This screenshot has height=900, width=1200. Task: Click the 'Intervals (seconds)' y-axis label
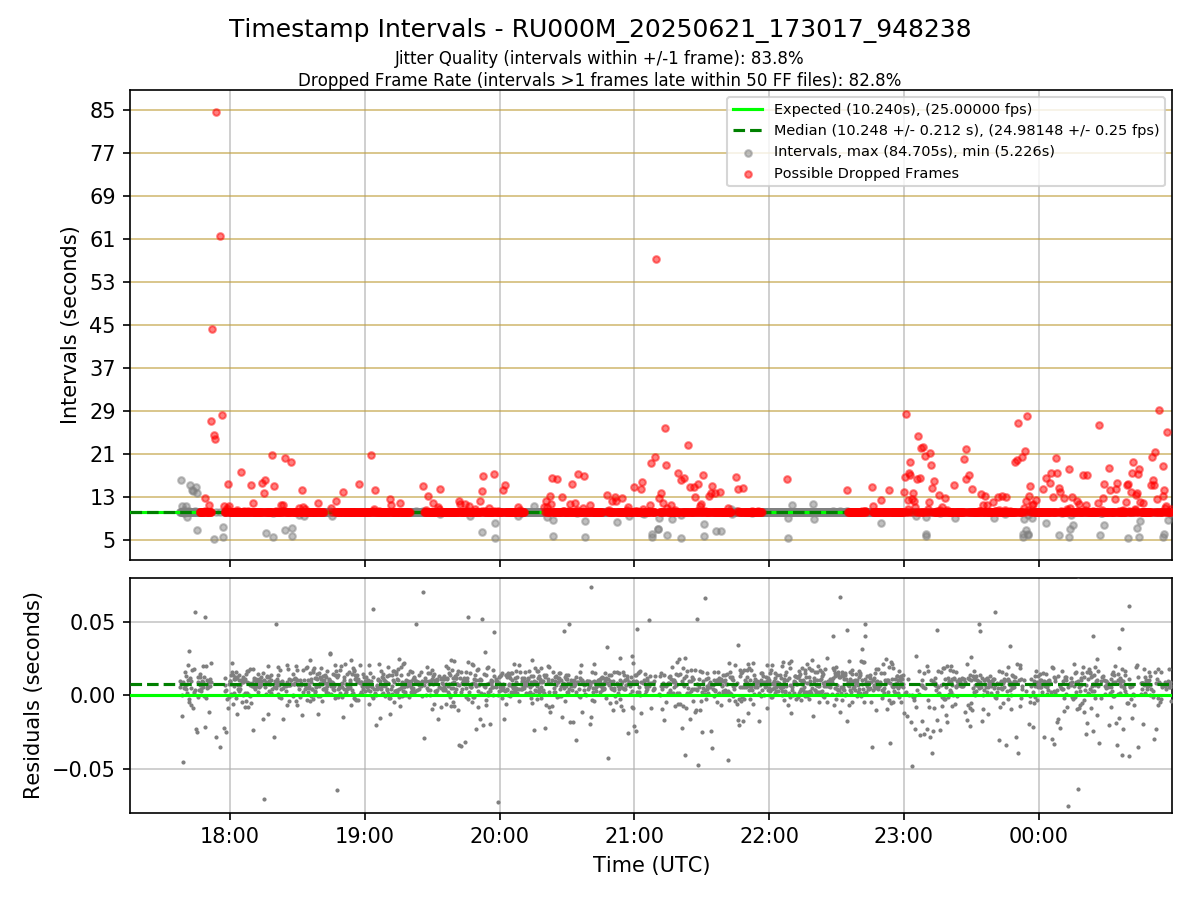pos(70,325)
